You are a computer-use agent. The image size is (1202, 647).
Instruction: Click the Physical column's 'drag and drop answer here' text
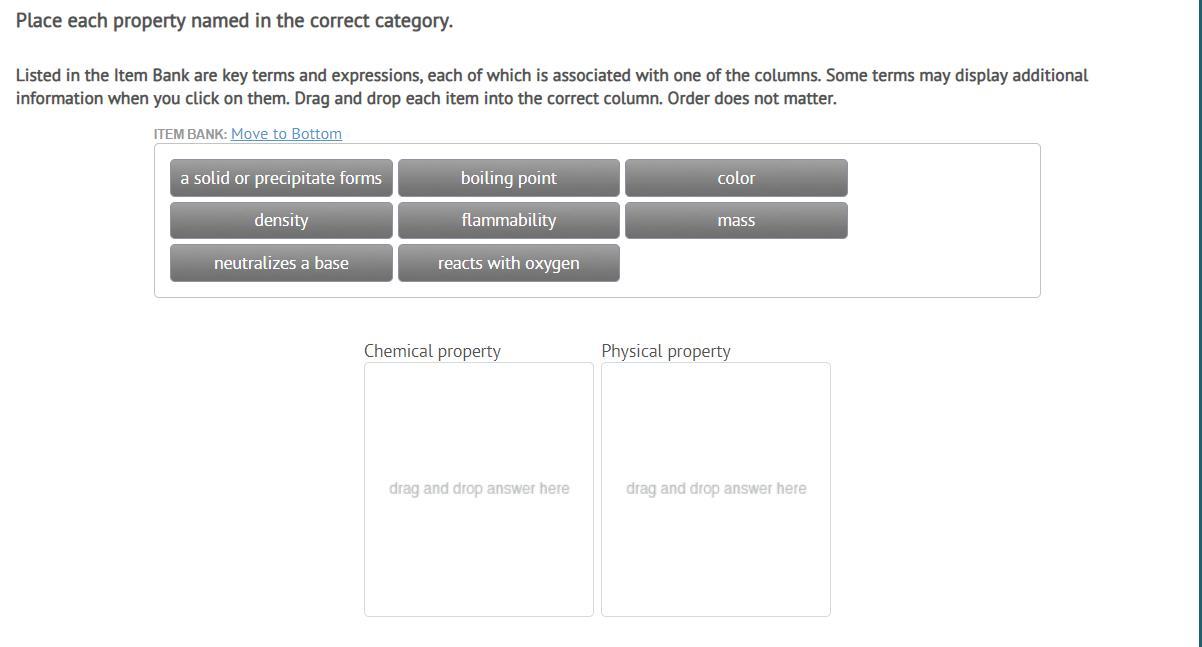(x=716, y=489)
